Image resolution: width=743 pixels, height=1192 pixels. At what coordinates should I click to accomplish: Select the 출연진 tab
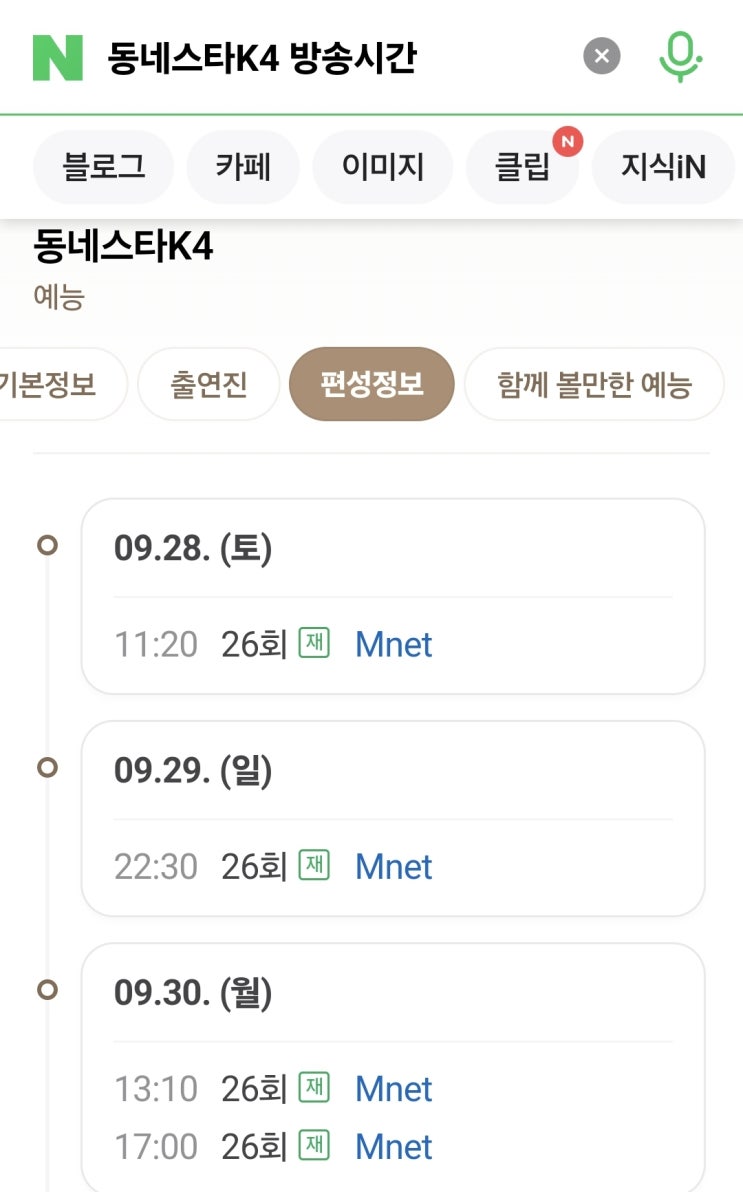[x=208, y=384]
